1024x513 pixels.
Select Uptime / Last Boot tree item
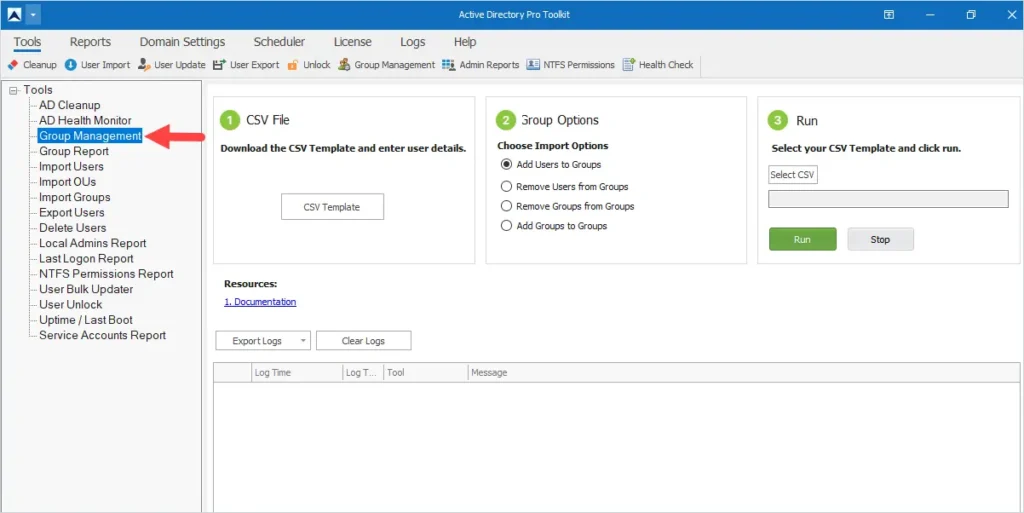(86, 320)
